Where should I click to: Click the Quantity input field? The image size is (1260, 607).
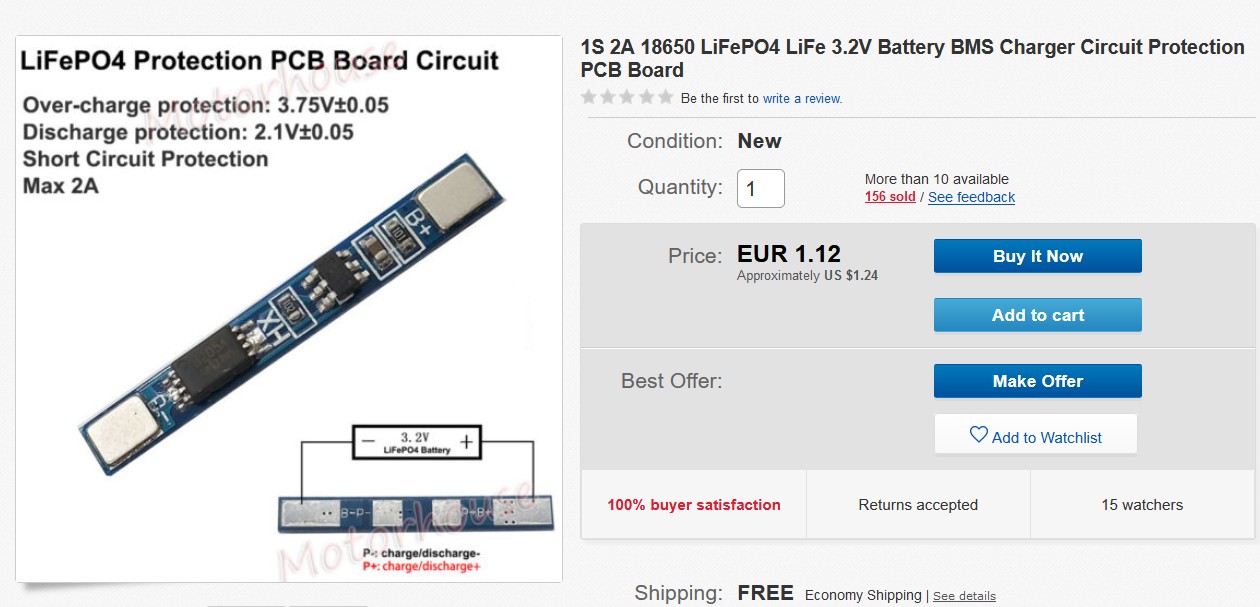761,188
